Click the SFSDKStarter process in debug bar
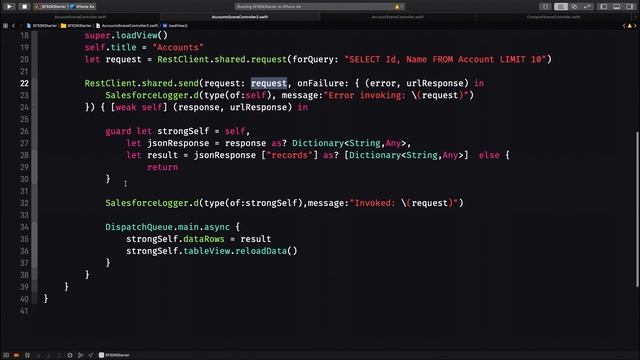The image size is (640, 360). (x=114, y=355)
